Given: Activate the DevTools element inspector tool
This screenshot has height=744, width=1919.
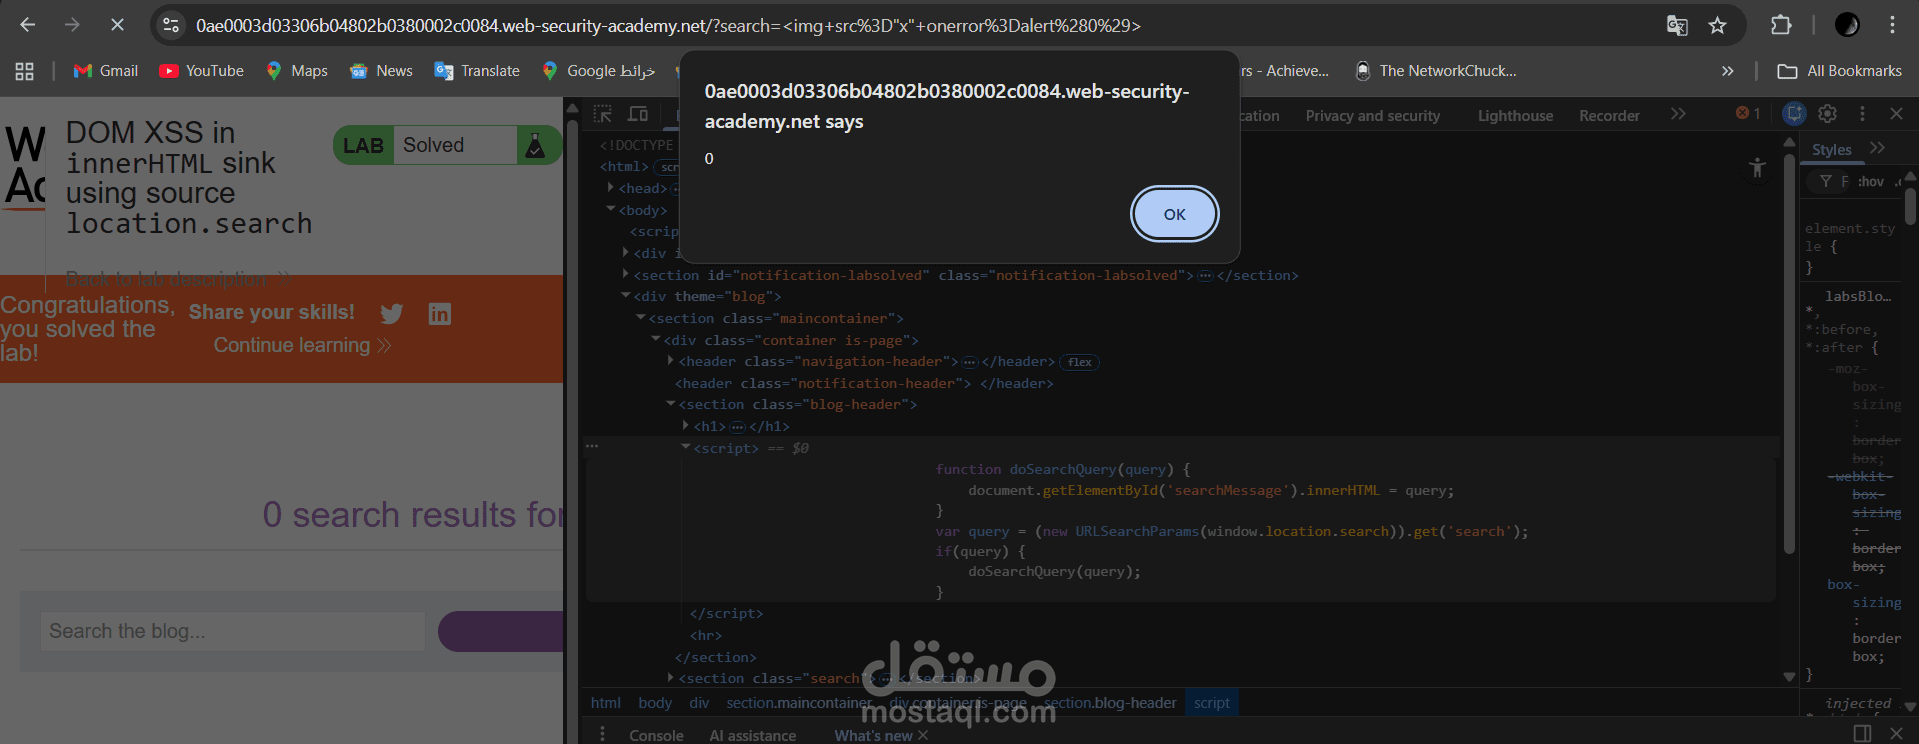Looking at the screenshot, I should pyautogui.click(x=602, y=115).
